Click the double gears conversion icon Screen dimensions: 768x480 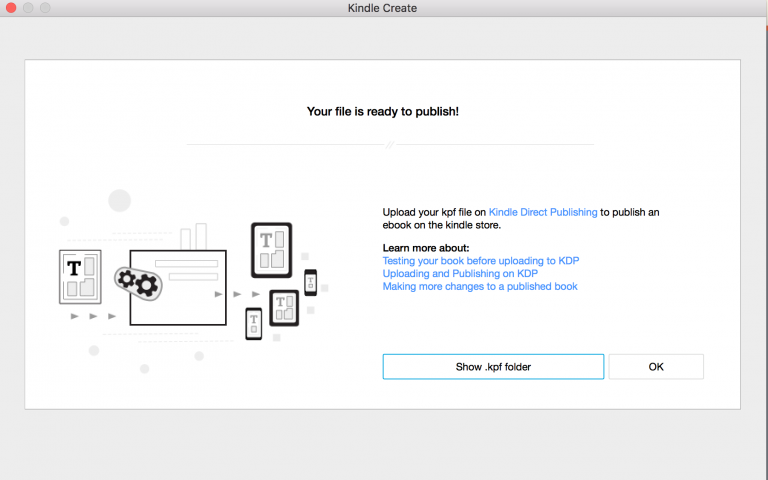coord(139,282)
